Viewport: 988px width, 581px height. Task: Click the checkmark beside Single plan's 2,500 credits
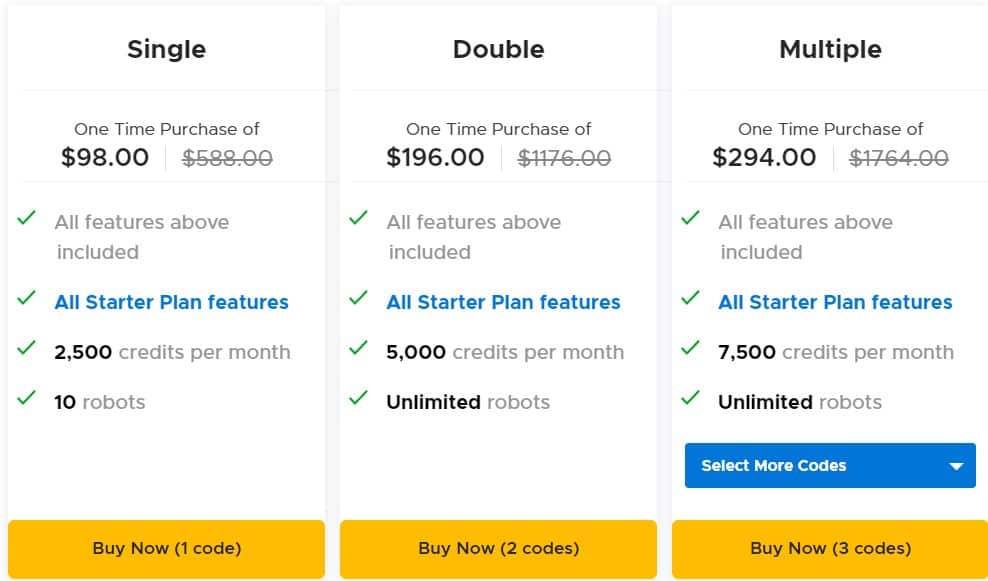pos(27,351)
